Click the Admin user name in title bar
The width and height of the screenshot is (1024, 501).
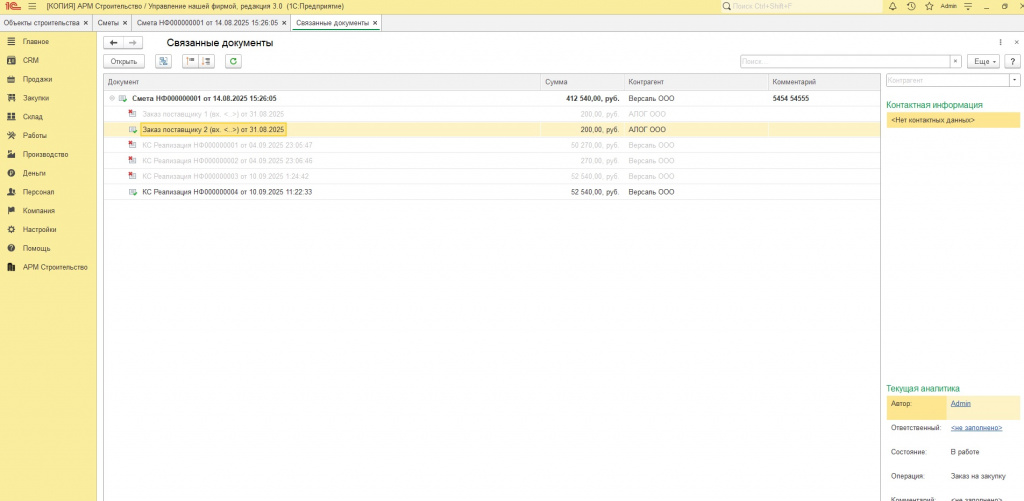coord(948,6)
